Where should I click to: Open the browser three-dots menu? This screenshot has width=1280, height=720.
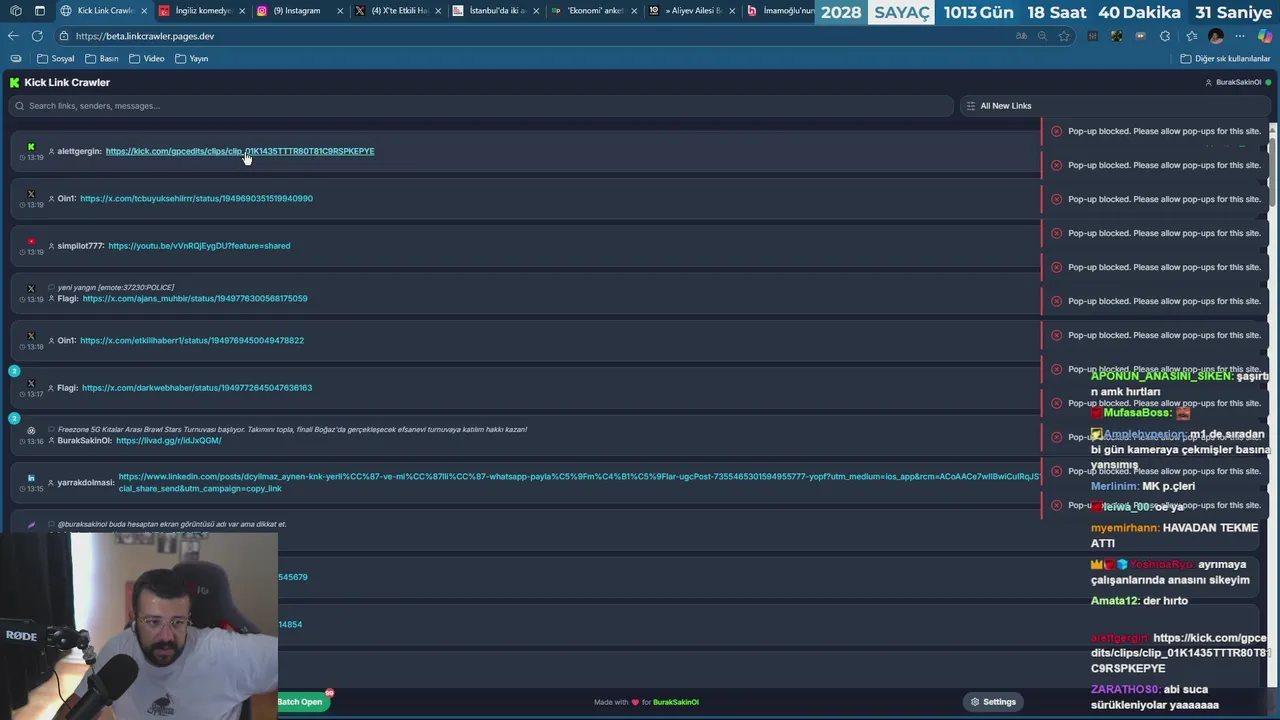tap(1240, 36)
